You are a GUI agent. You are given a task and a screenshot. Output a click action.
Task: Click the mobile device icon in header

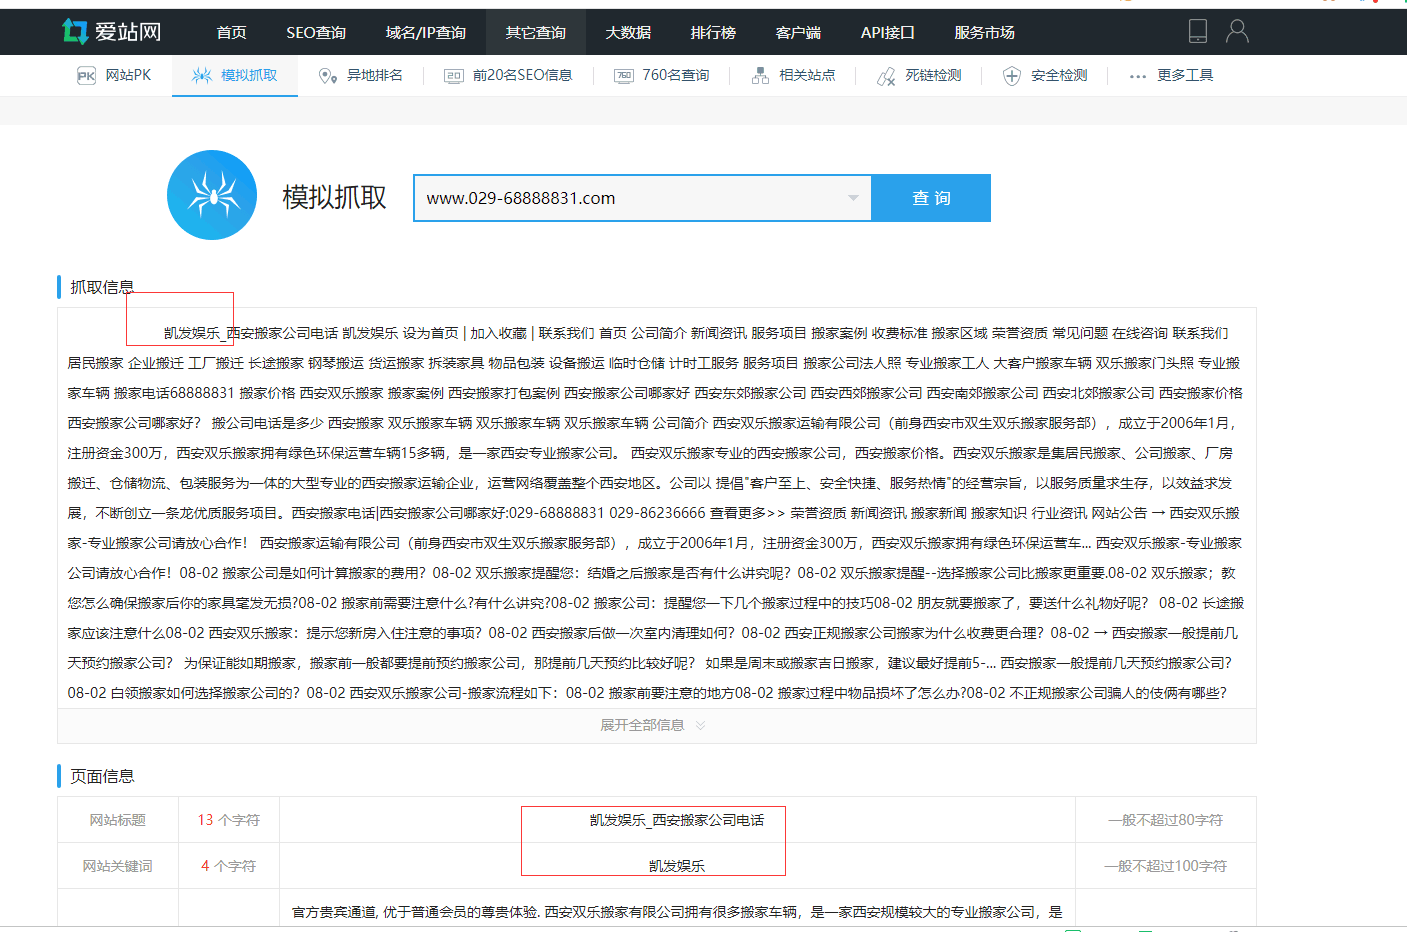pyautogui.click(x=1197, y=32)
